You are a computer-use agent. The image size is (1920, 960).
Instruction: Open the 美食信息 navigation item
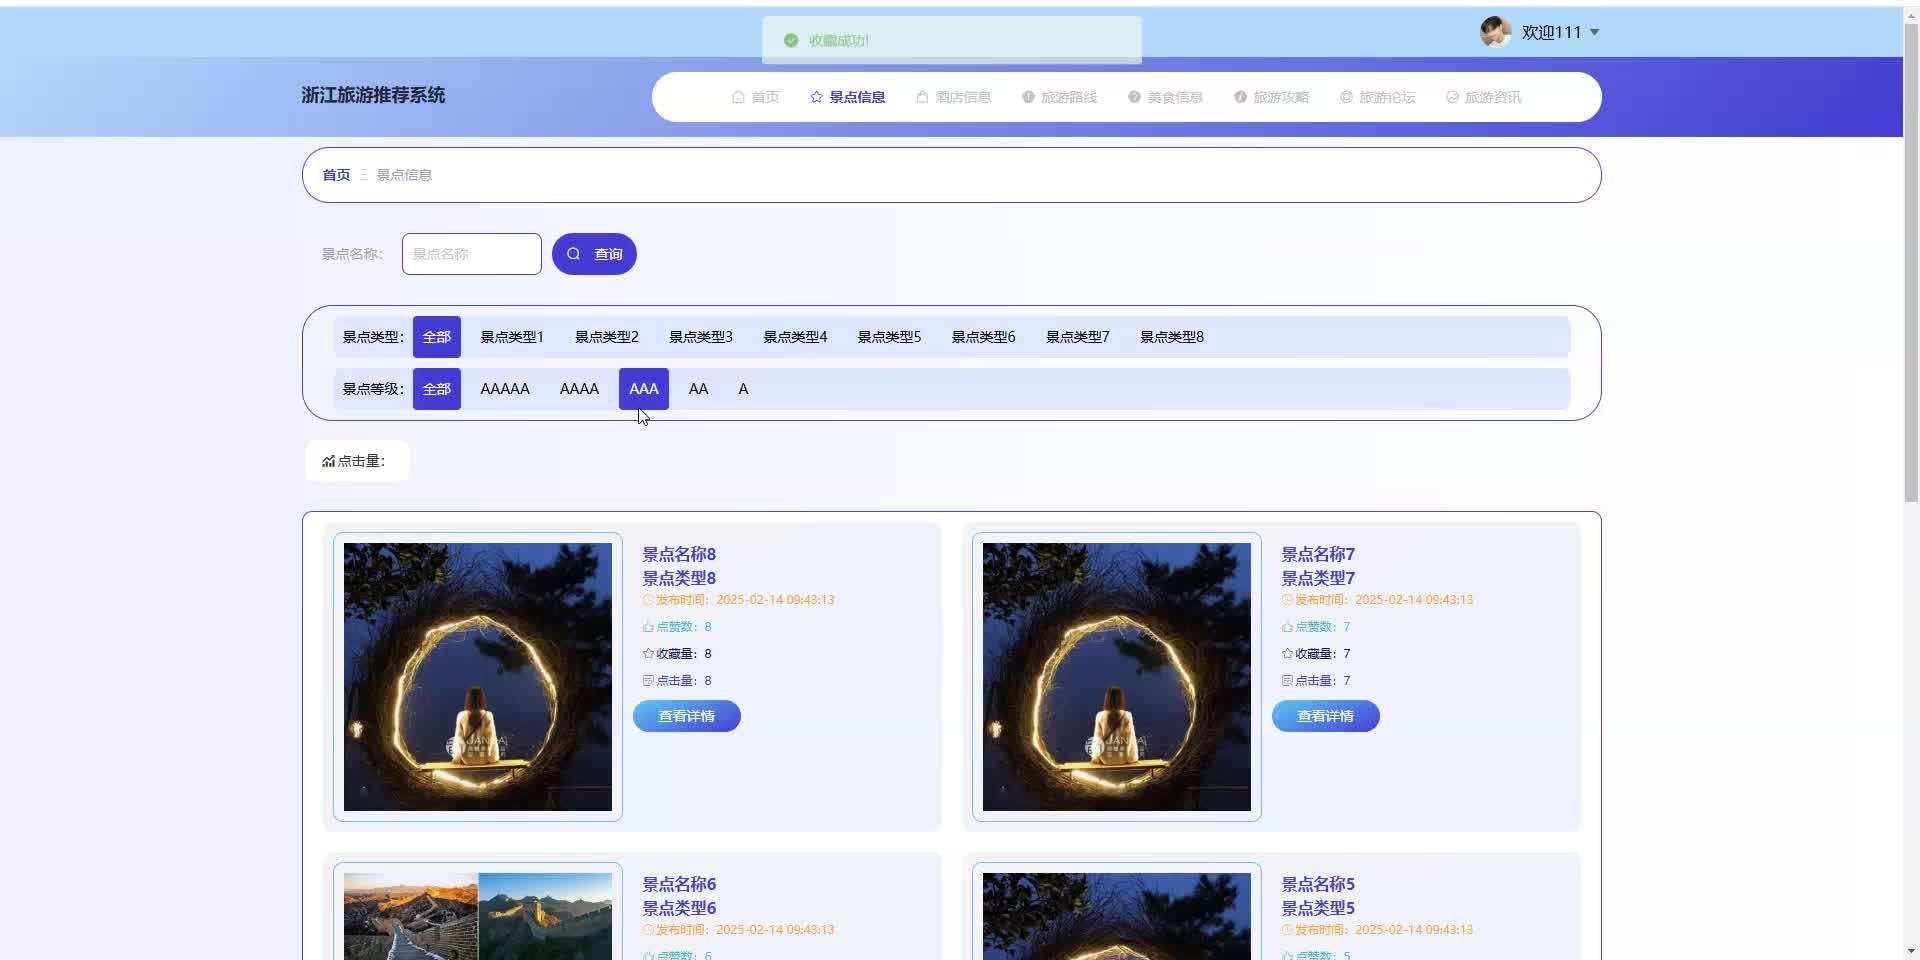(x=1165, y=97)
